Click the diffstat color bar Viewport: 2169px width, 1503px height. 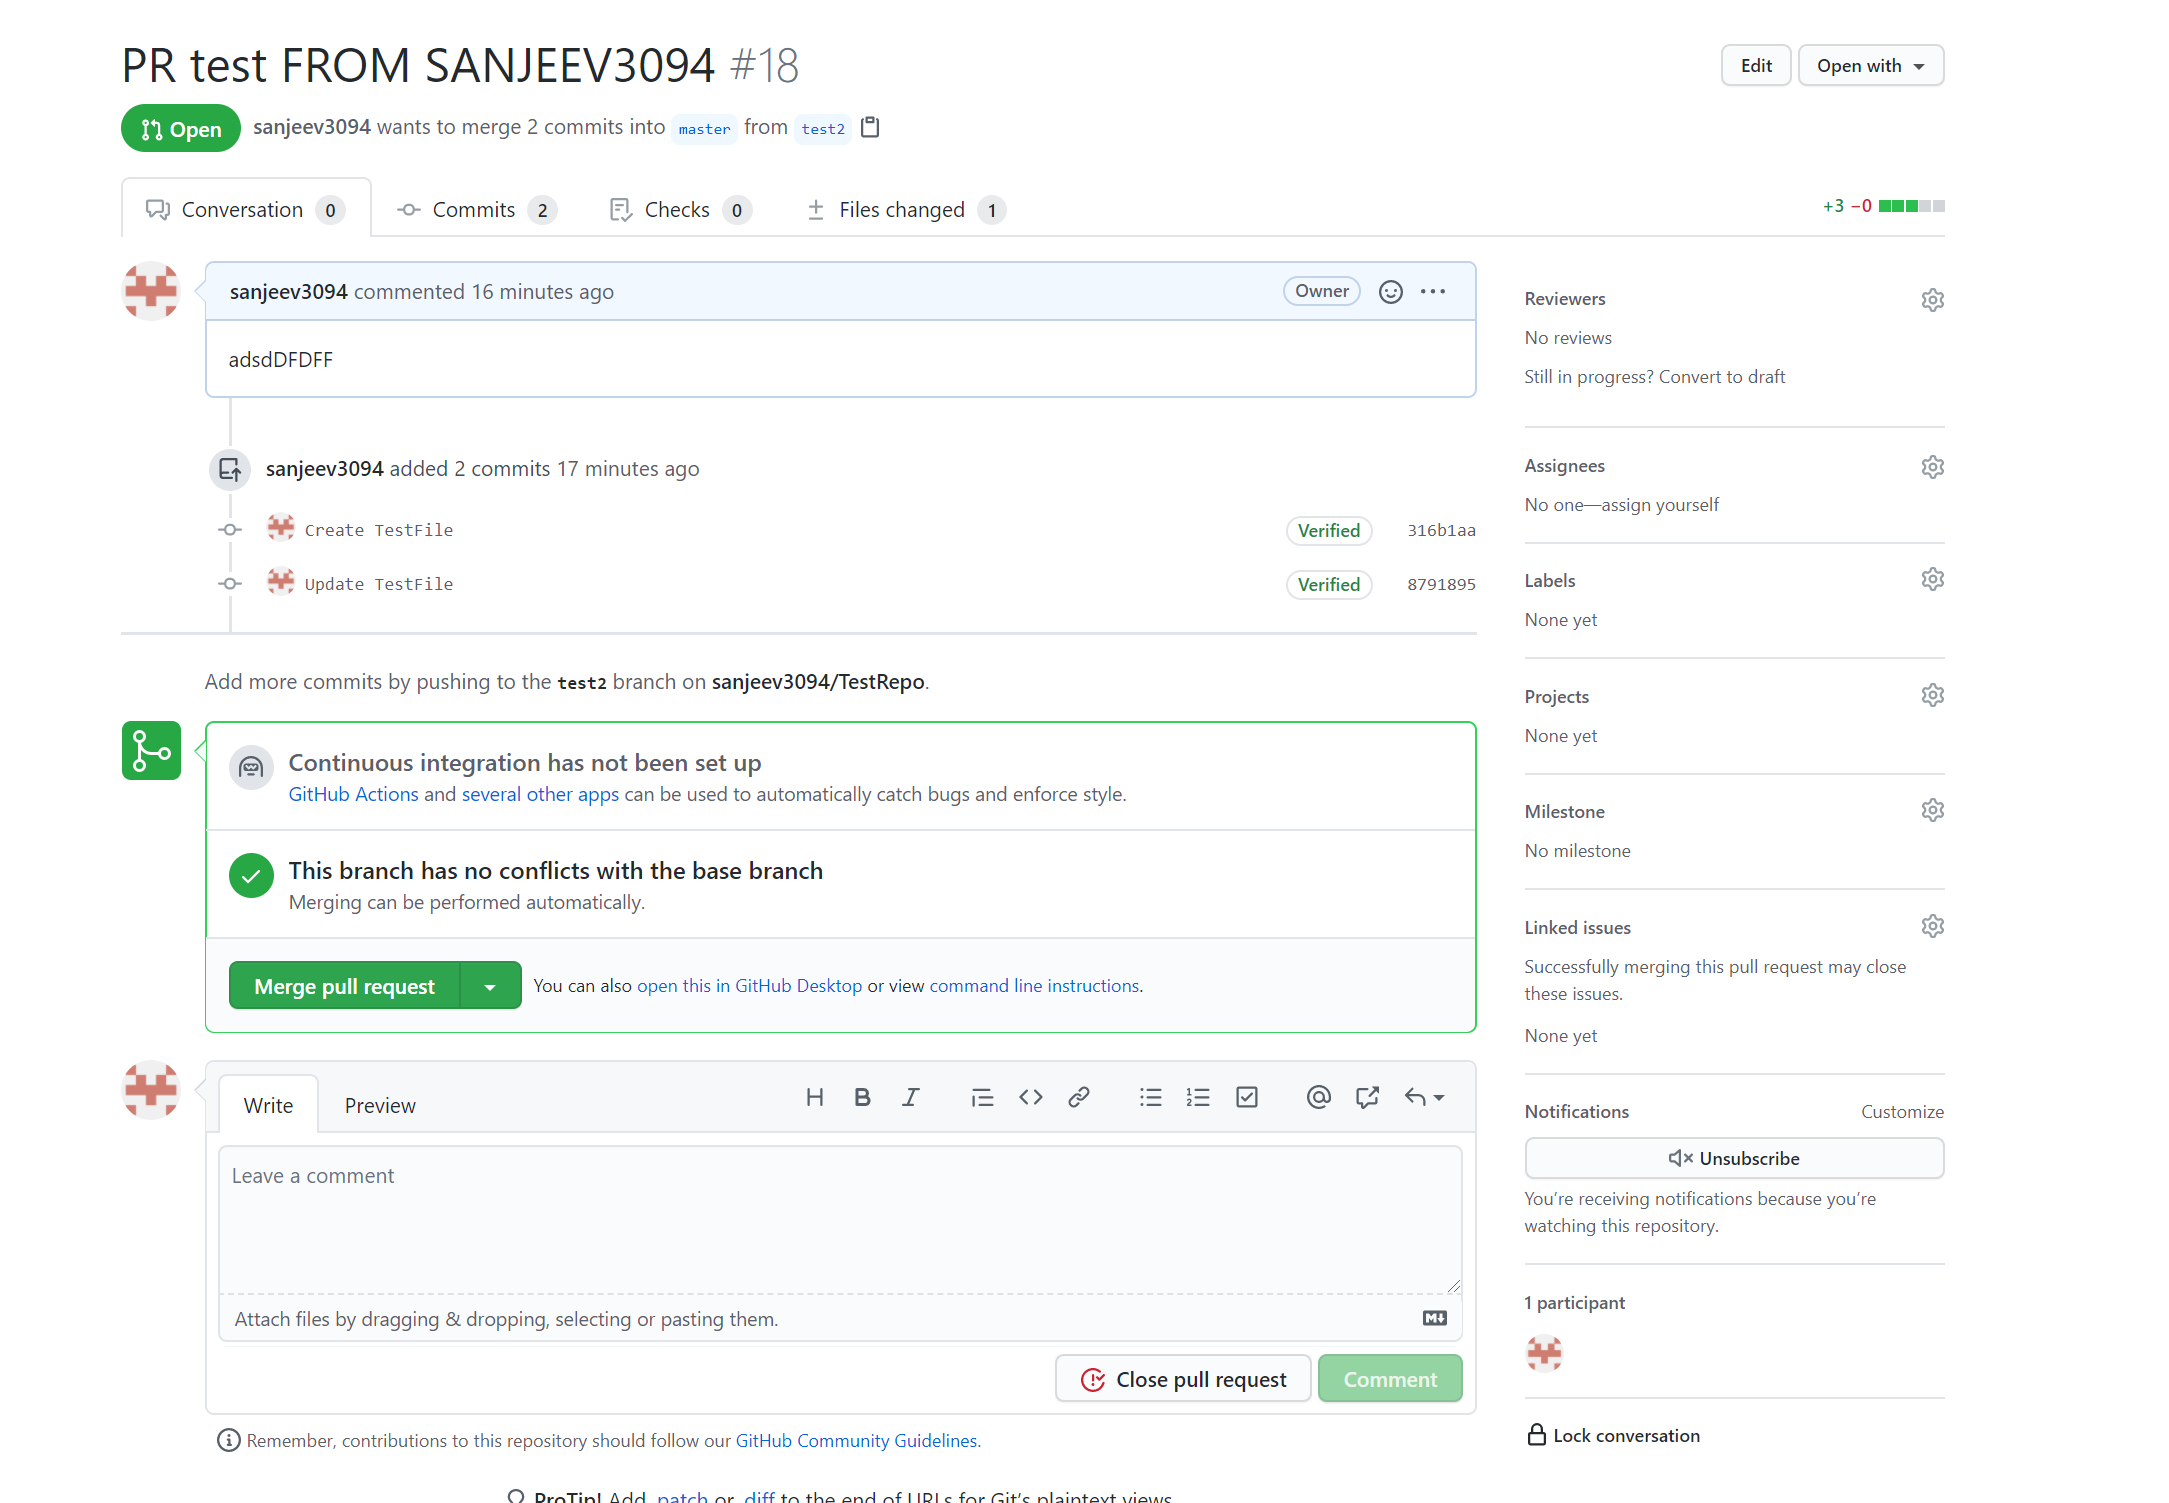[1911, 206]
